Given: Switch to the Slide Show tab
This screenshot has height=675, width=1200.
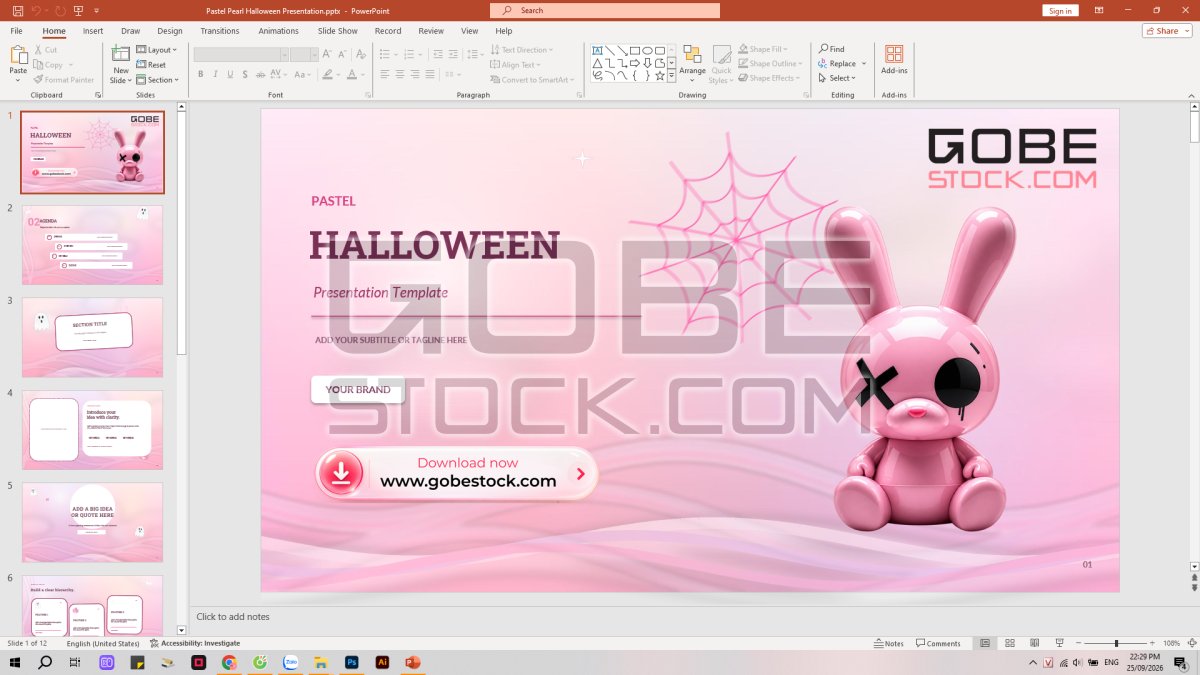Looking at the screenshot, I should (338, 31).
